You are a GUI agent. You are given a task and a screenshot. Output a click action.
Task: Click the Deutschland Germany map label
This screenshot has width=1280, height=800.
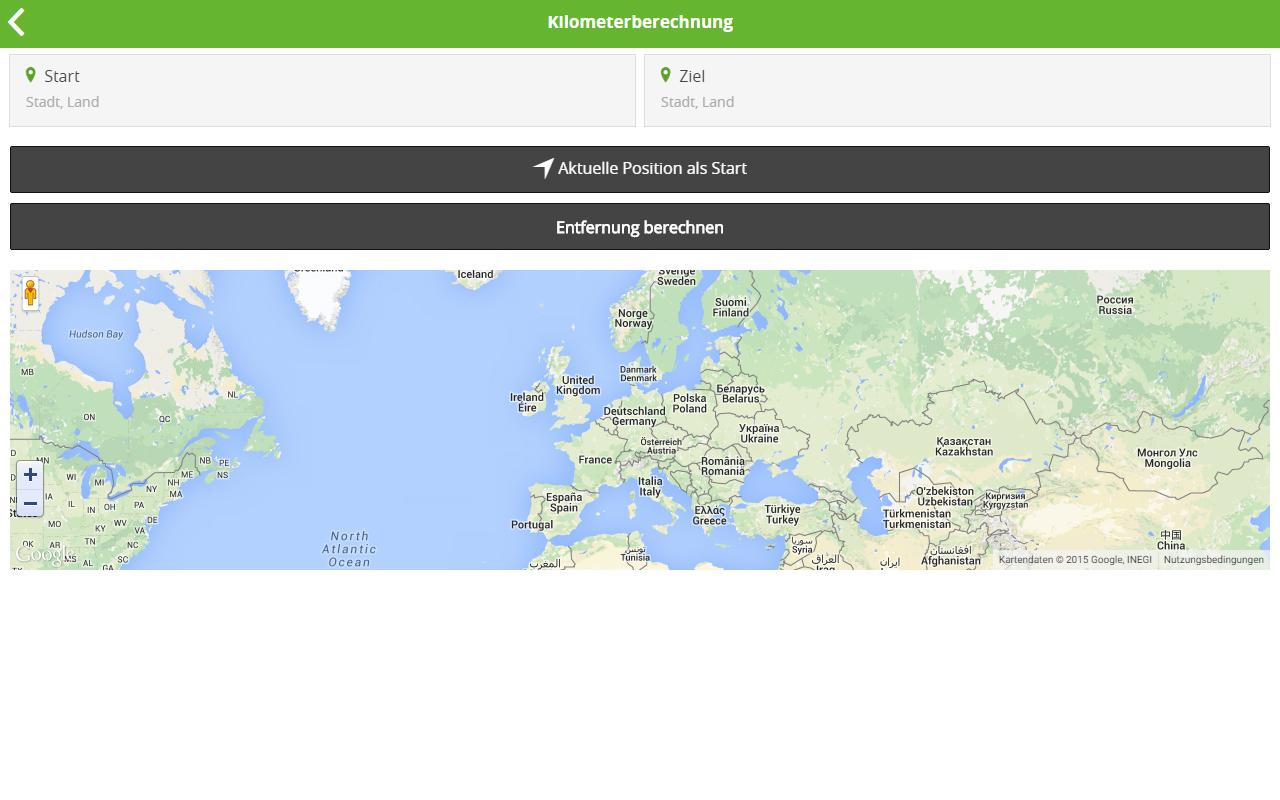coord(634,416)
